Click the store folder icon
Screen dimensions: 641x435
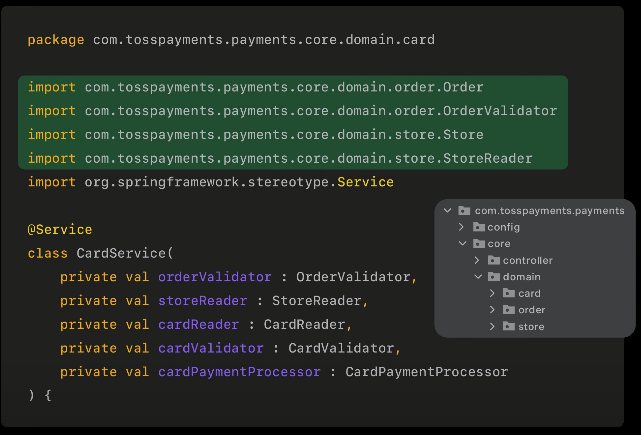pos(509,326)
